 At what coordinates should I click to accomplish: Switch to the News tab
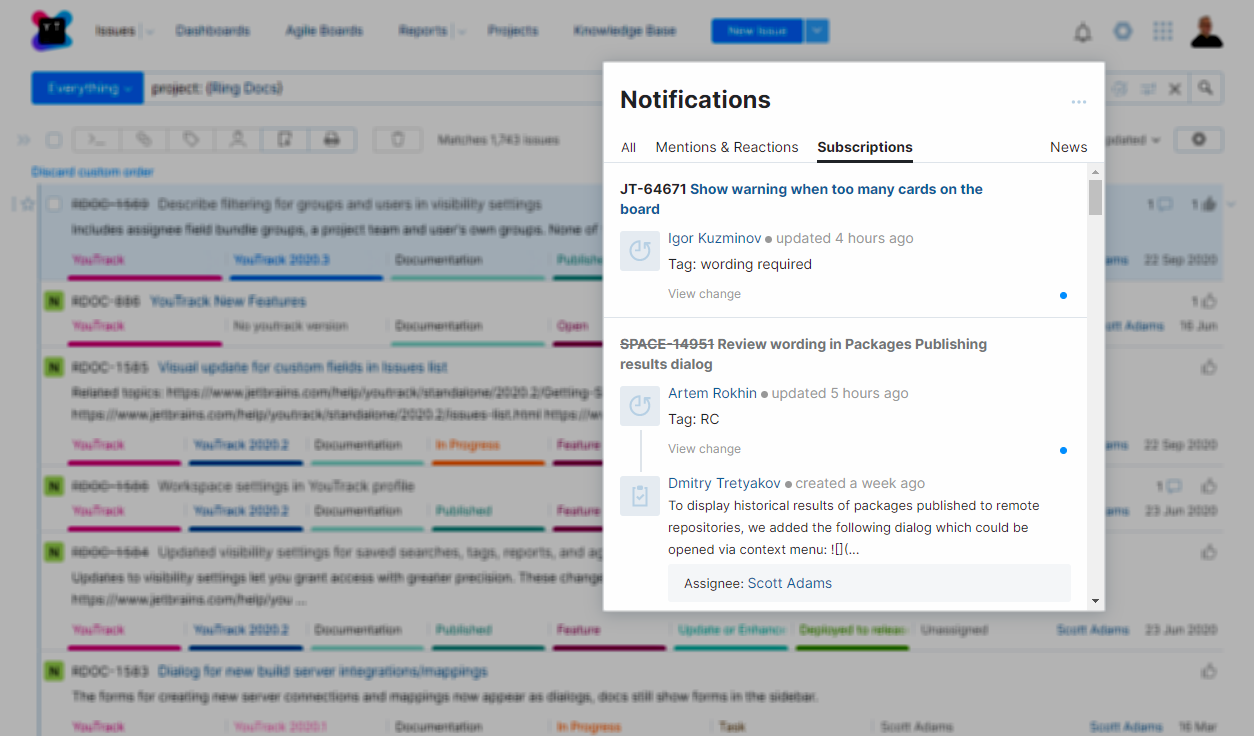click(1068, 147)
